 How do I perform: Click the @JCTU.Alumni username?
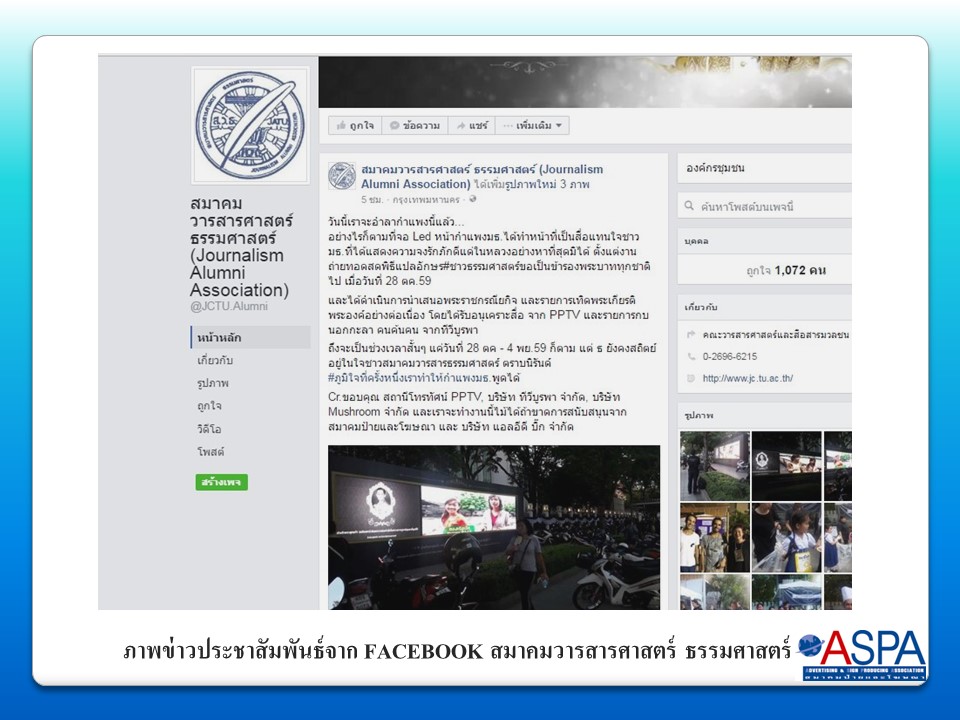229,306
